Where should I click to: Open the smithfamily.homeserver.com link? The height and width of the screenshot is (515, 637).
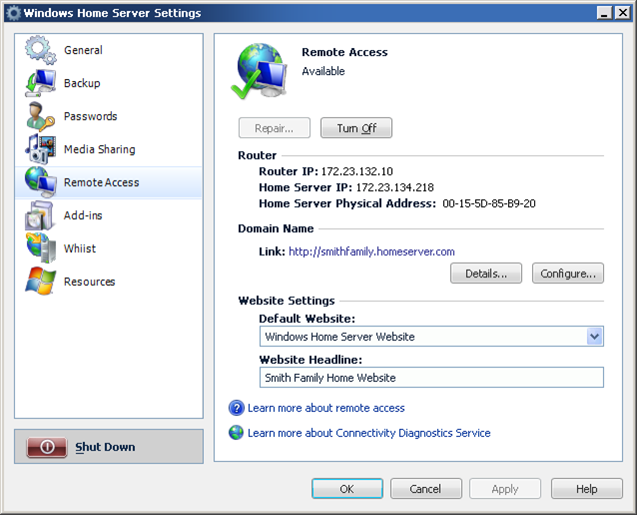click(x=371, y=252)
